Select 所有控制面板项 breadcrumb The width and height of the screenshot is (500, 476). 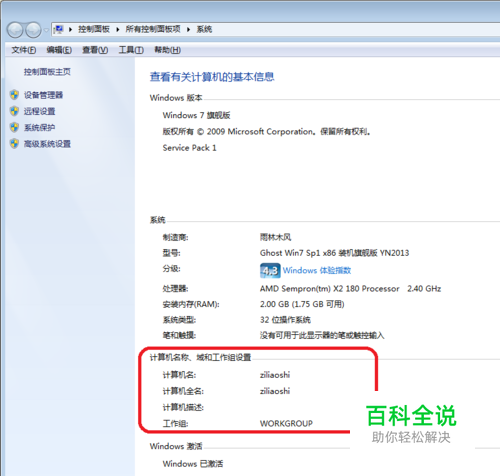click(153, 29)
